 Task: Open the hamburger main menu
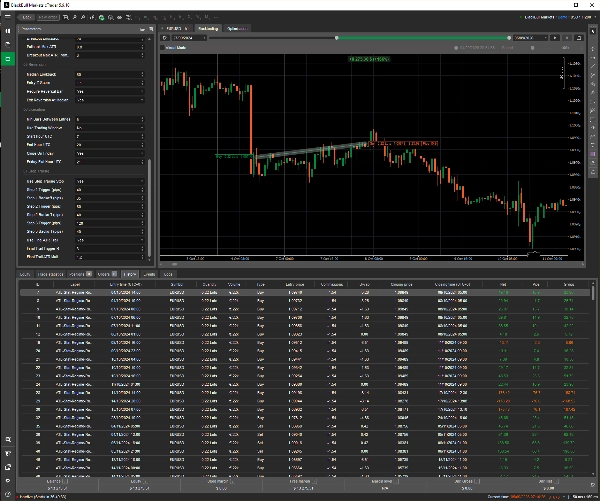click(8, 17)
